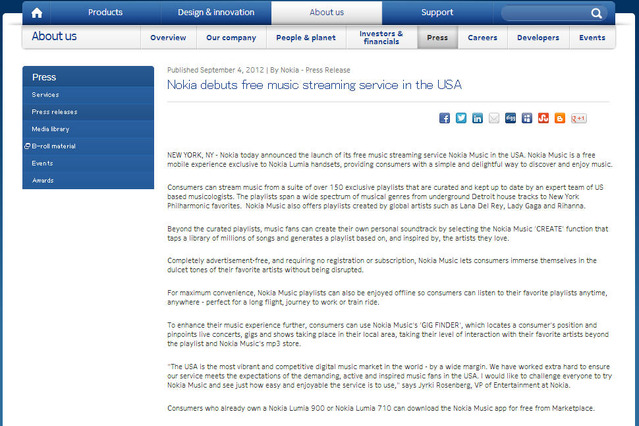Click the paragraph starting 'Beyond the curated playlists'
The width and height of the screenshot is (639, 426).
point(388,234)
